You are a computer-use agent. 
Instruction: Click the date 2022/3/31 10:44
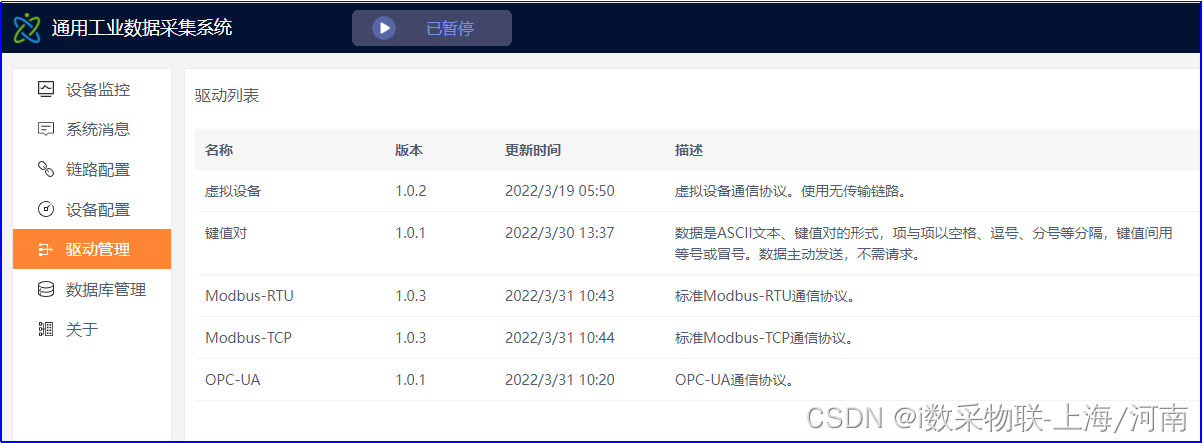tap(560, 338)
